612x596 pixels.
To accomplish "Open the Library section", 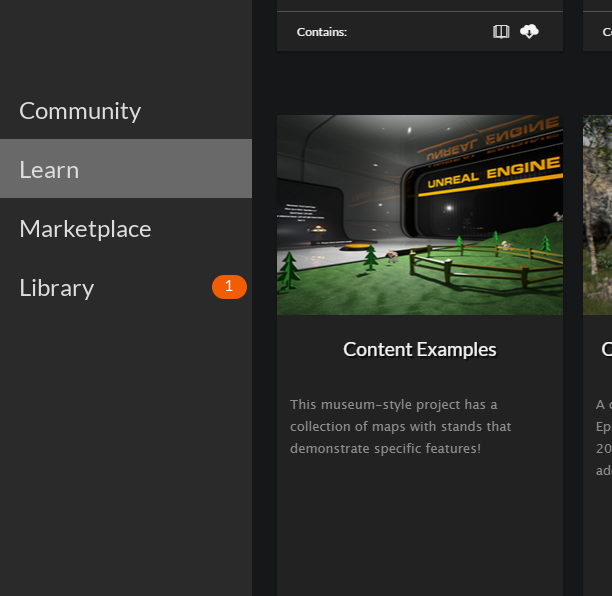I will (x=126, y=288).
